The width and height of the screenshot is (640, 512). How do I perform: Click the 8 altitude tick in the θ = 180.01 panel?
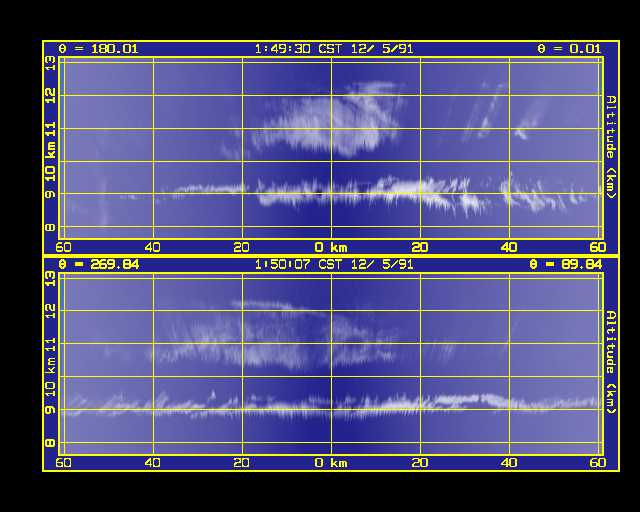pyautogui.click(x=50, y=227)
